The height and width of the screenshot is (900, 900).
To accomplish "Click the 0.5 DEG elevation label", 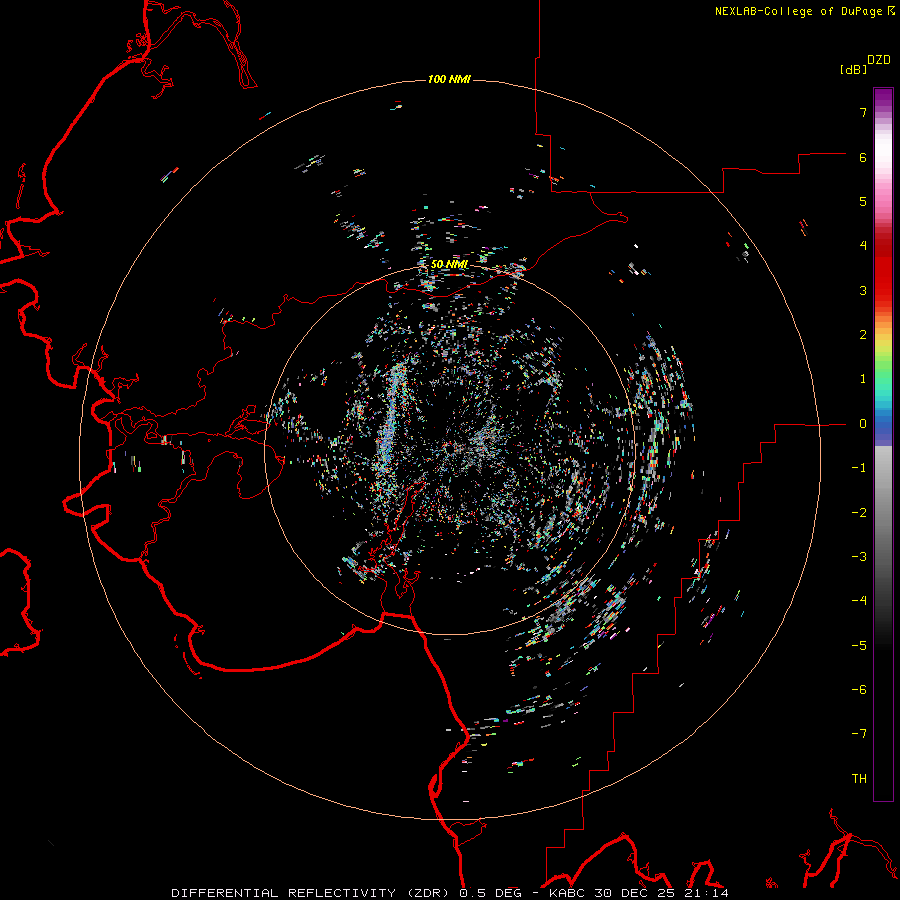I will click(490, 893).
